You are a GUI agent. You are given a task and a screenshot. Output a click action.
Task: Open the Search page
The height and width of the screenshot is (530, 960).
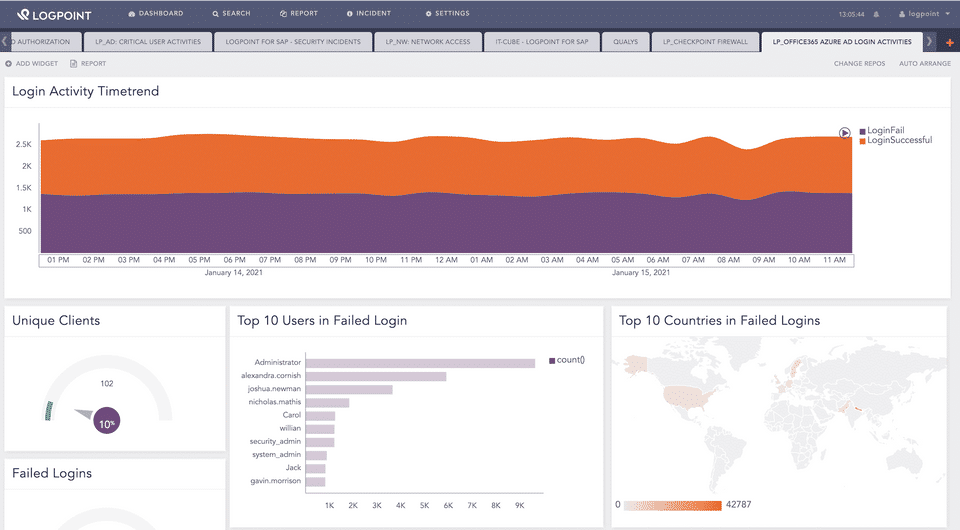click(231, 13)
